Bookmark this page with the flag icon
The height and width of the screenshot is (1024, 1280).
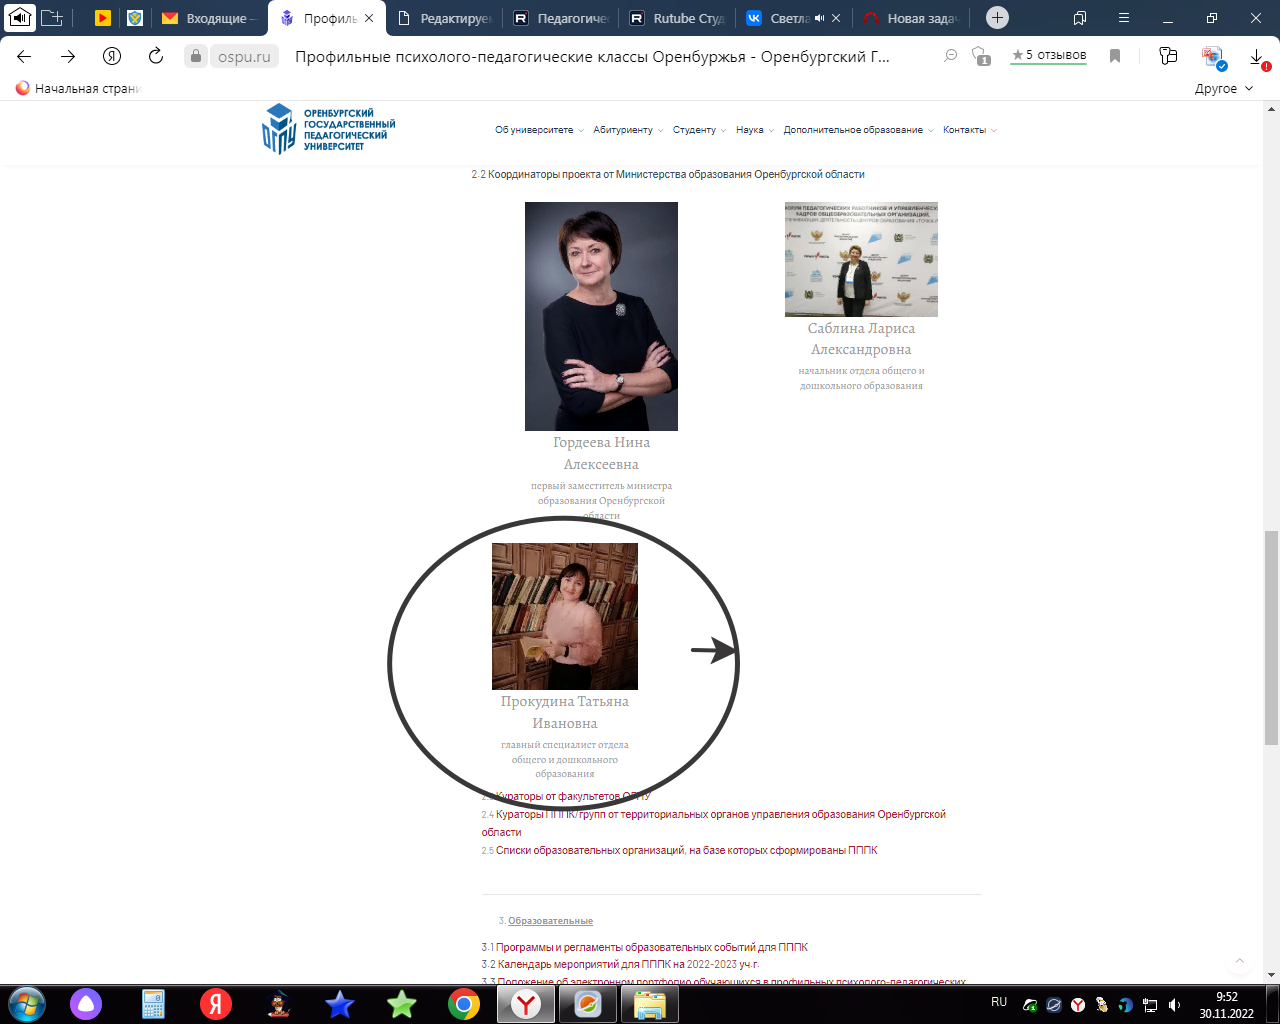[1115, 56]
